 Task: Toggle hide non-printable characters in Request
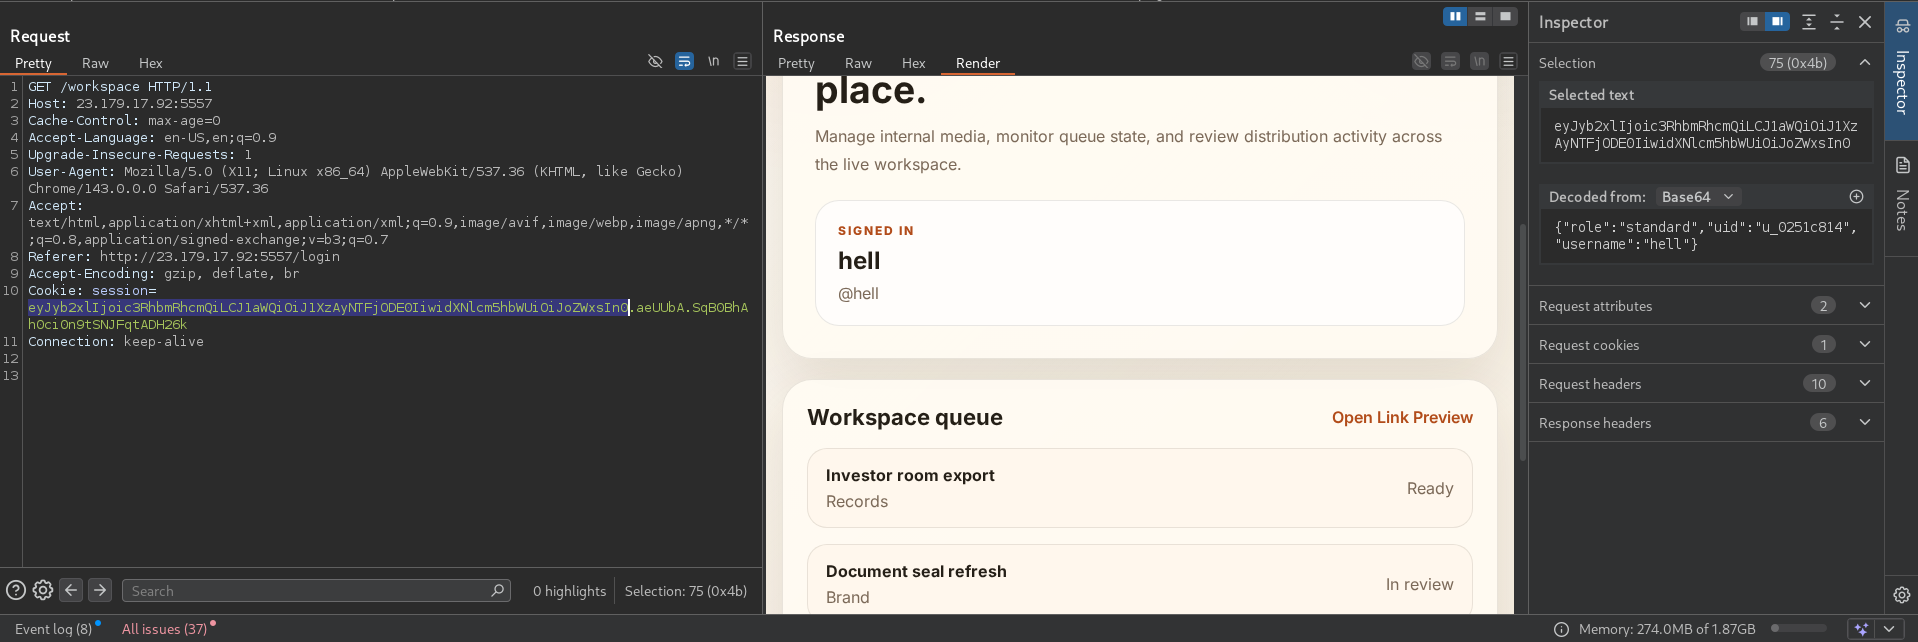click(x=655, y=62)
